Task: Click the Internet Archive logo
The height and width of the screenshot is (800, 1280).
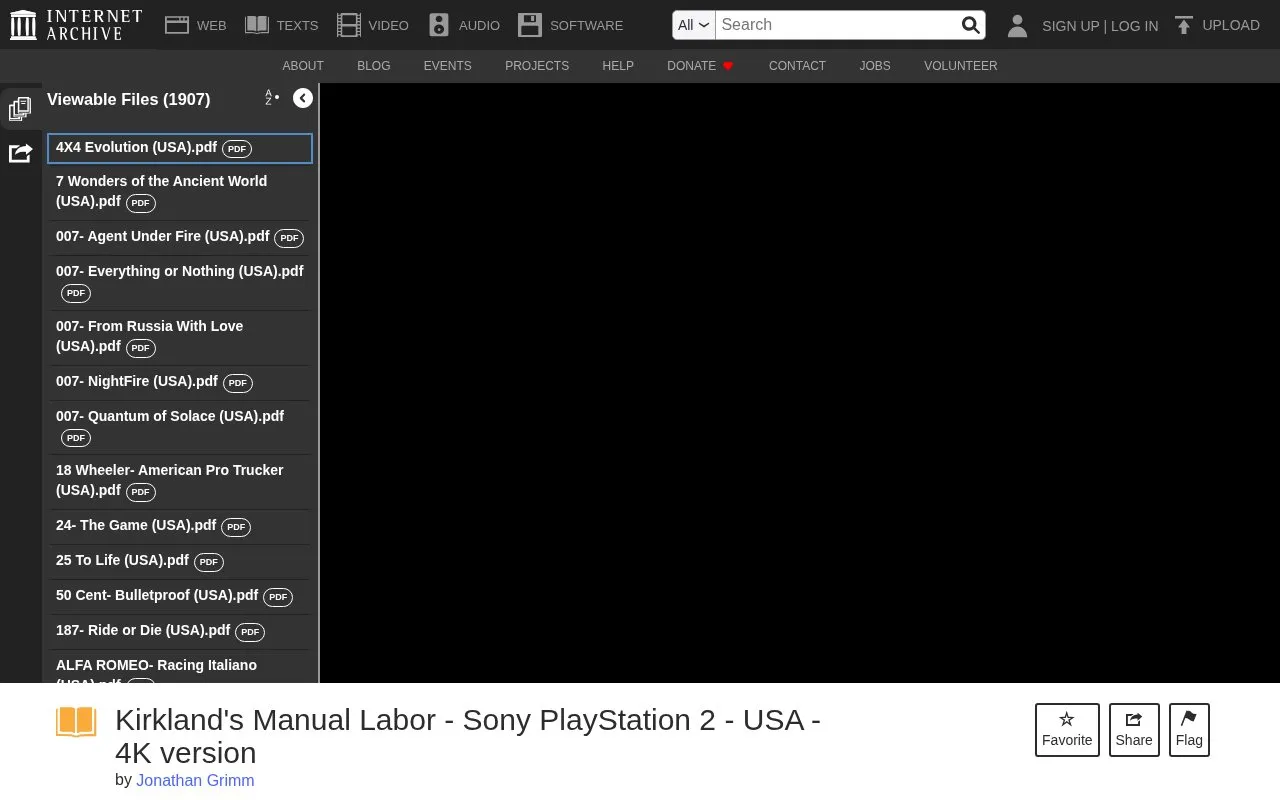Action: (76, 25)
